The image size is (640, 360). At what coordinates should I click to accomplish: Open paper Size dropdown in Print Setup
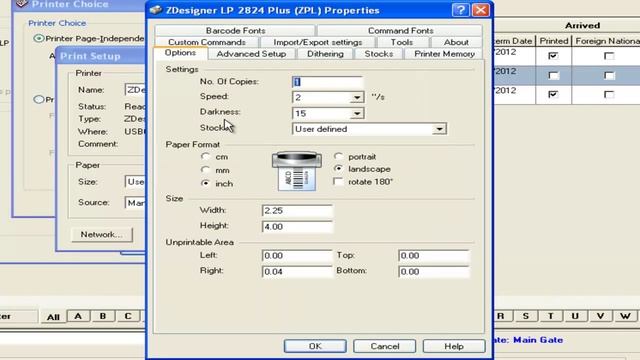click(135, 182)
